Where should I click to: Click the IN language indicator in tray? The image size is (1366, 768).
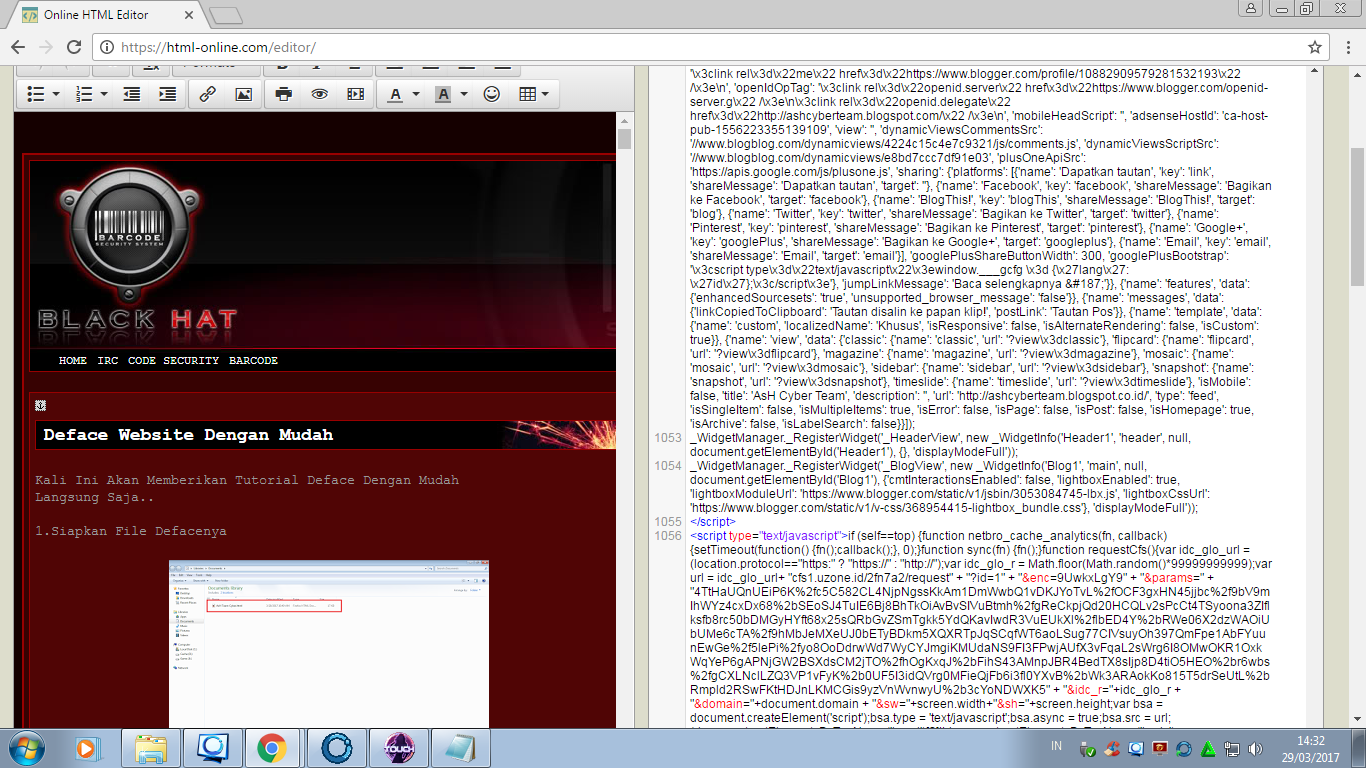point(1057,747)
